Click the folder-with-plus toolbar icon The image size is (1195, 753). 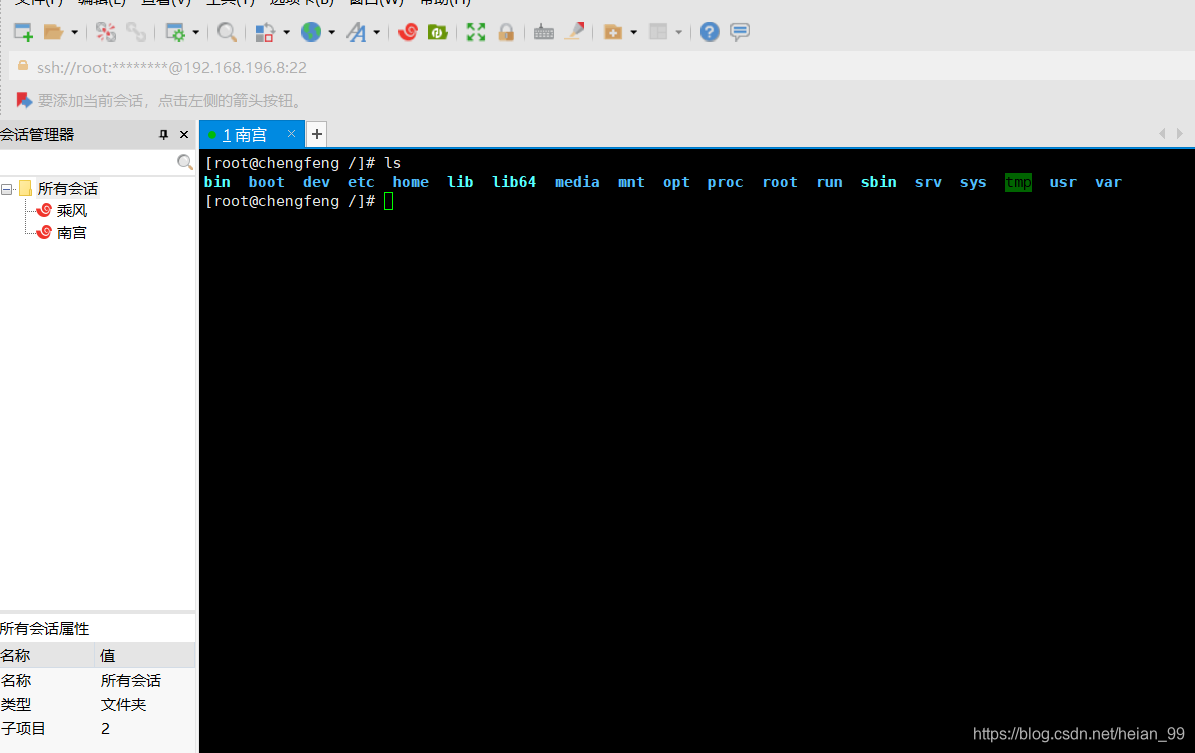pyautogui.click(x=613, y=32)
